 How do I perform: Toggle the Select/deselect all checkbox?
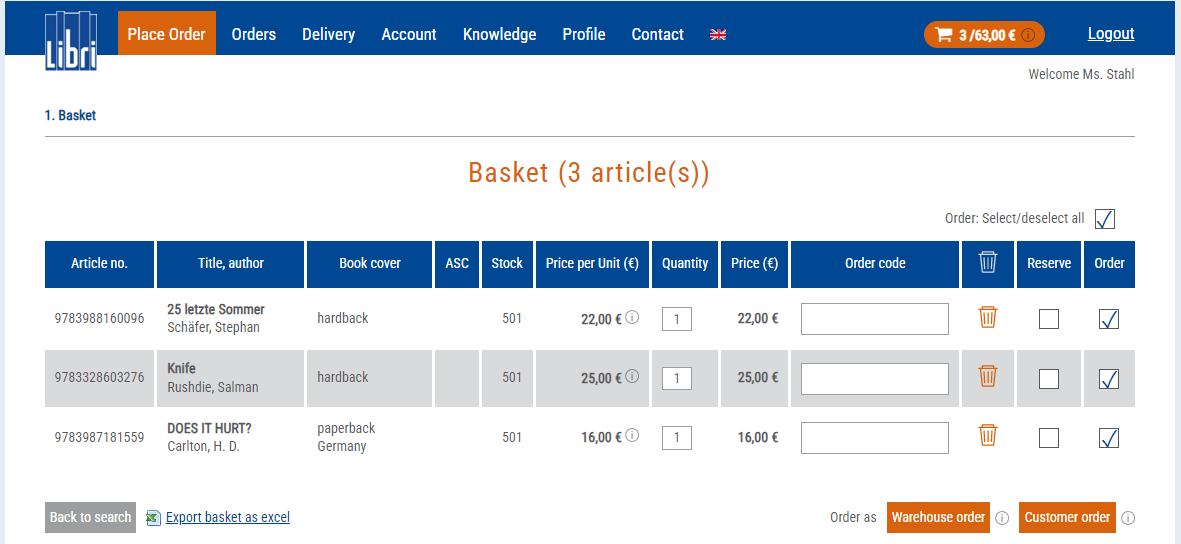click(1105, 219)
